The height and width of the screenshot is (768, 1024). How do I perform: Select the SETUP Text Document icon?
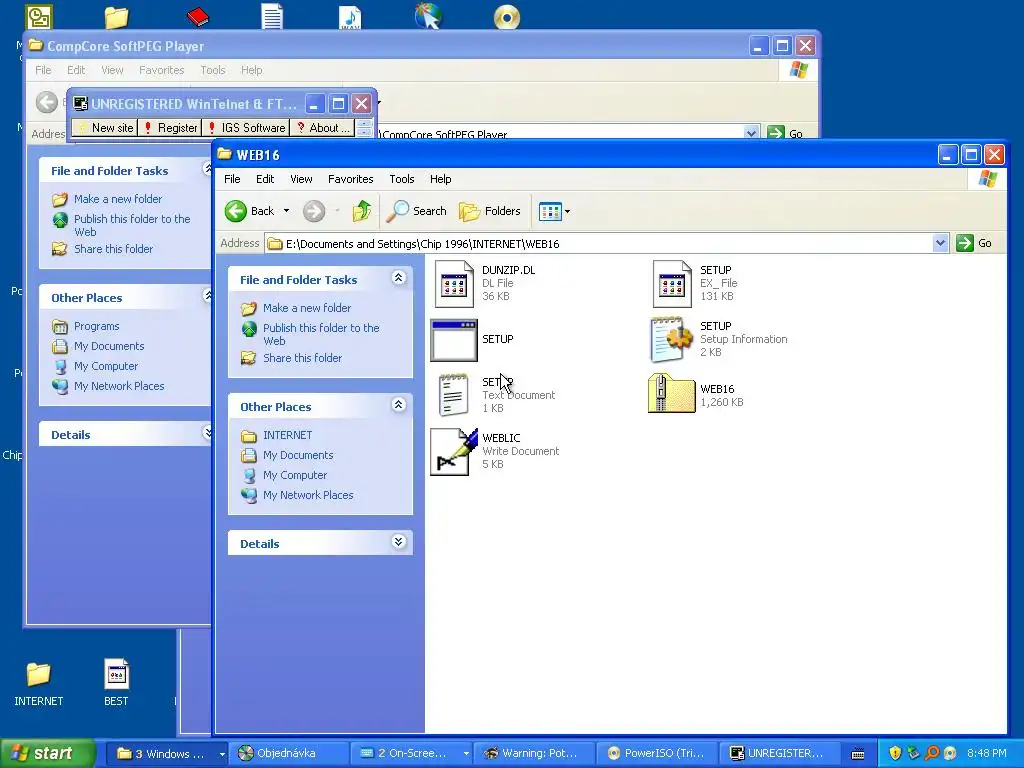coord(454,395)
